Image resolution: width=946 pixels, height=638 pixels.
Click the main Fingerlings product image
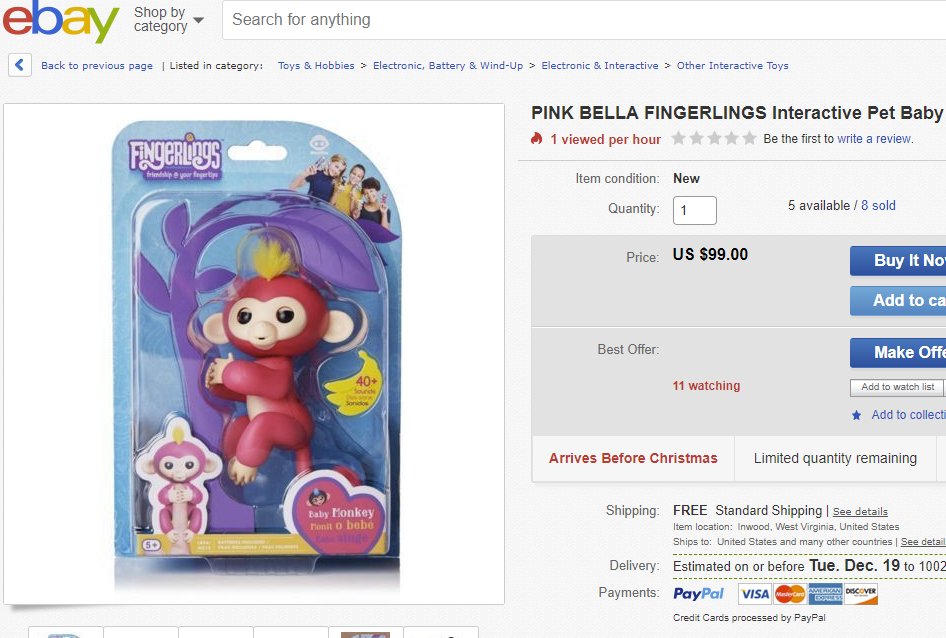(254, 353)
